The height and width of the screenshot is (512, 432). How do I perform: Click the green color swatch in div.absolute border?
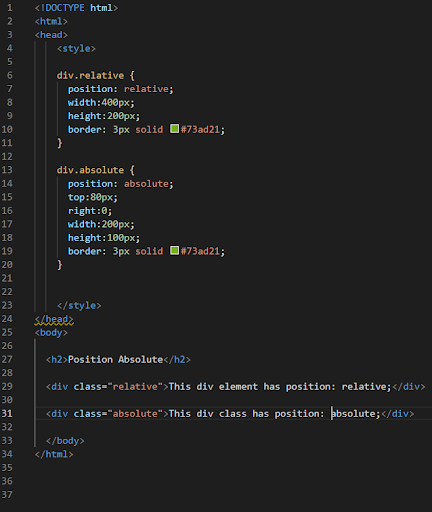[174, 250]
